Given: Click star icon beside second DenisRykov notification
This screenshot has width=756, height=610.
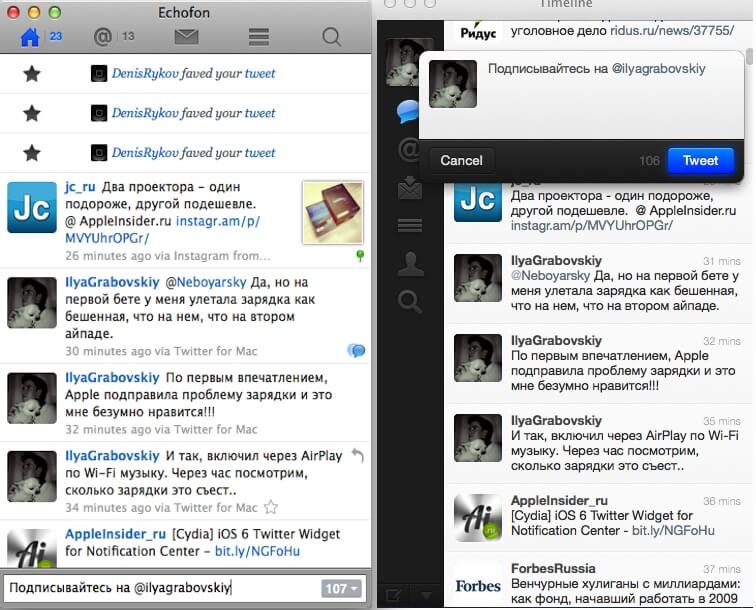Looking at the screenshot, I should point(32,113).
